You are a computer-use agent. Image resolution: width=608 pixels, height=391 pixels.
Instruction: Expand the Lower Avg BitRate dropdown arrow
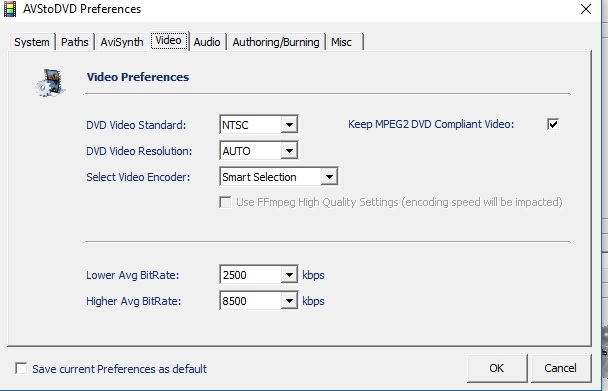tap(289, 275)
